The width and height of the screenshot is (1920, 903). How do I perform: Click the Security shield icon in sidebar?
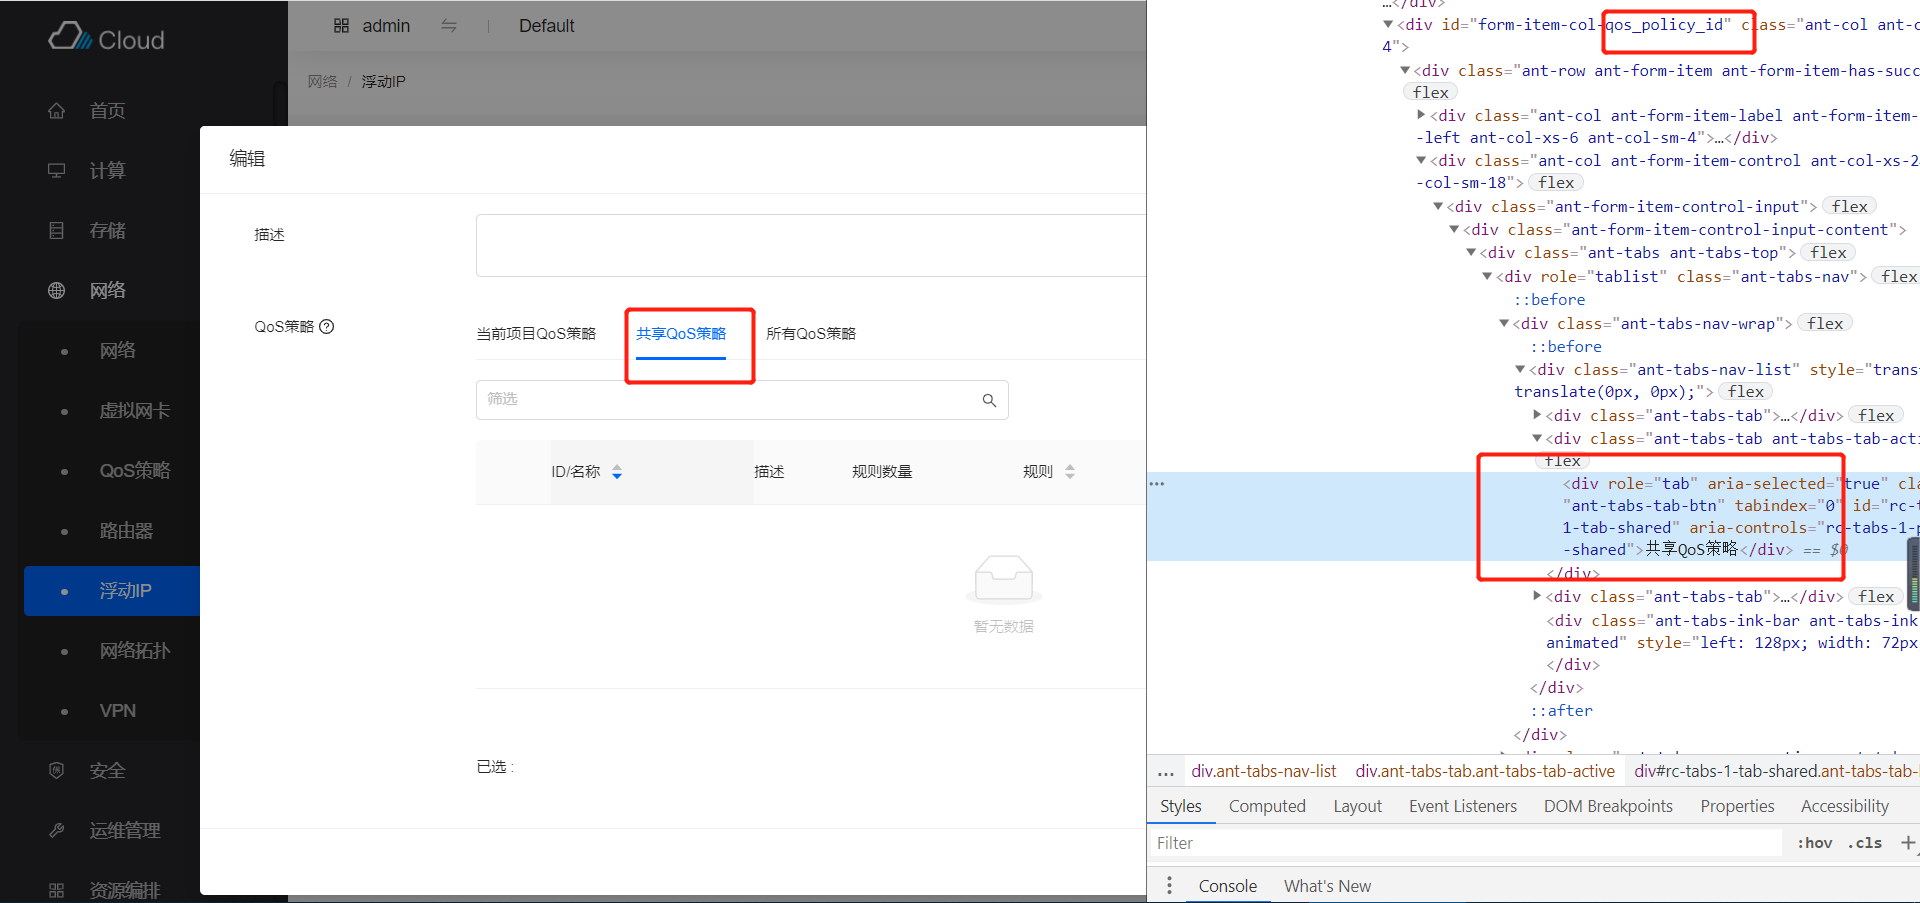57,771
